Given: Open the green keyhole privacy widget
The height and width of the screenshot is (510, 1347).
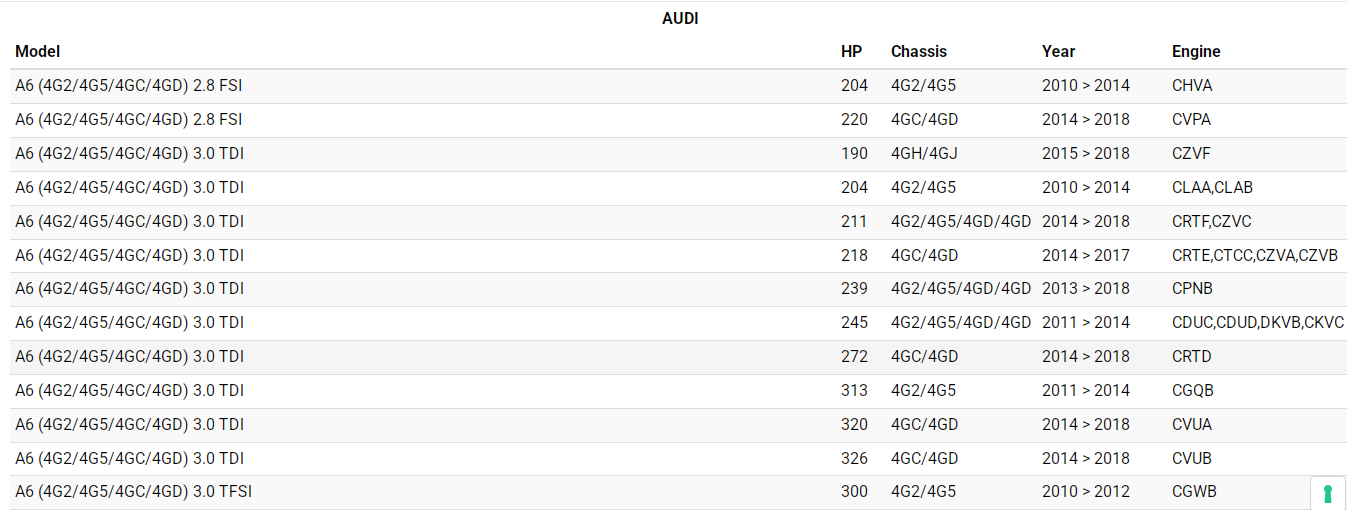Looking at the screenshot, I should [x=1327, y=493].
